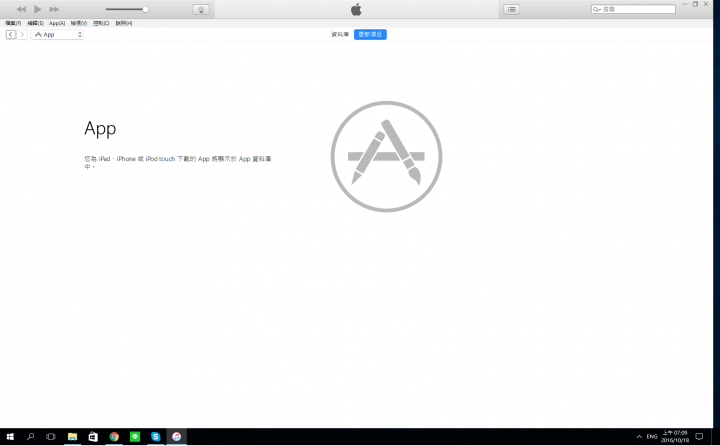Select the blue 更新項目 tab

point(370,34)
